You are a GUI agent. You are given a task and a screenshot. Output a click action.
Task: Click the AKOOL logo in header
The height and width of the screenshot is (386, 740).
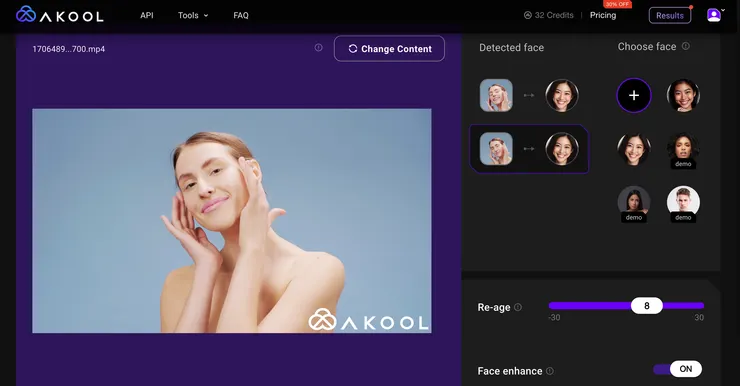[59, 15]
